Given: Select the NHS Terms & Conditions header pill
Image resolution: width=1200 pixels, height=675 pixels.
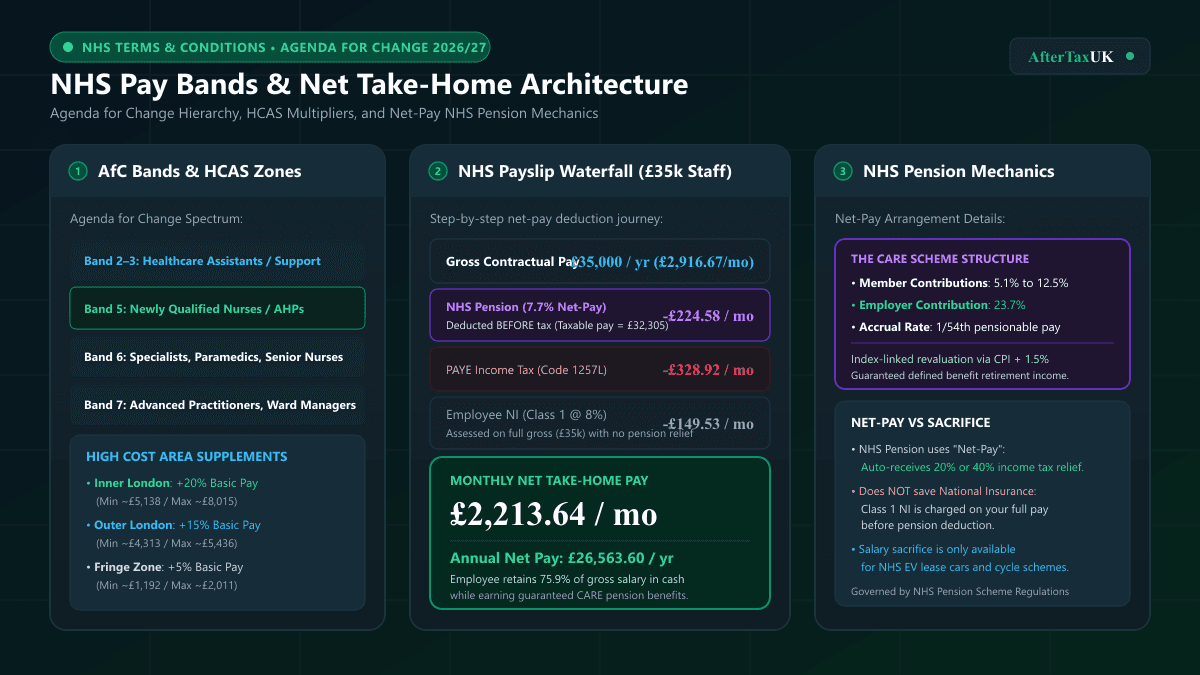Looking at the screenshot, I should pyautogui.click(x=270, y=47).
